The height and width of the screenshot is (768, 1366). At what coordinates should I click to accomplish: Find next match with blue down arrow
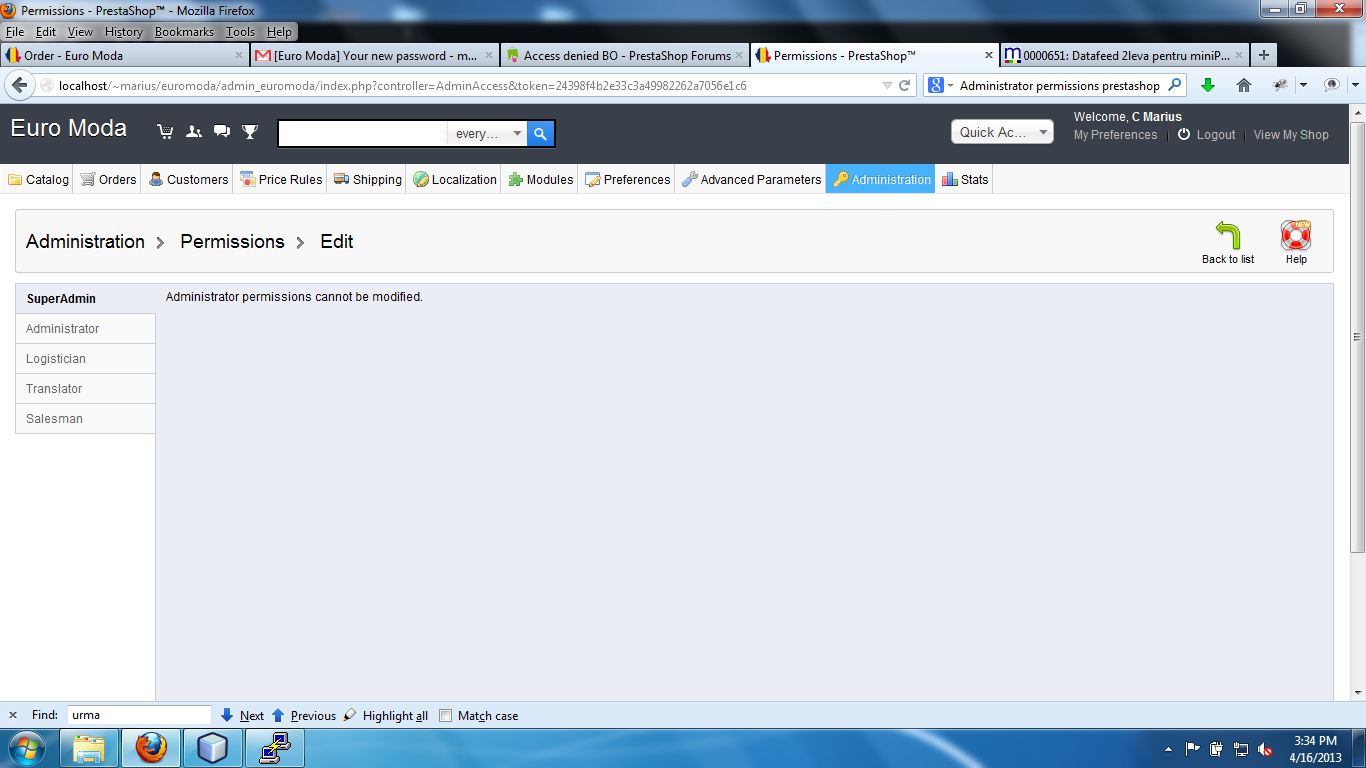227,715
